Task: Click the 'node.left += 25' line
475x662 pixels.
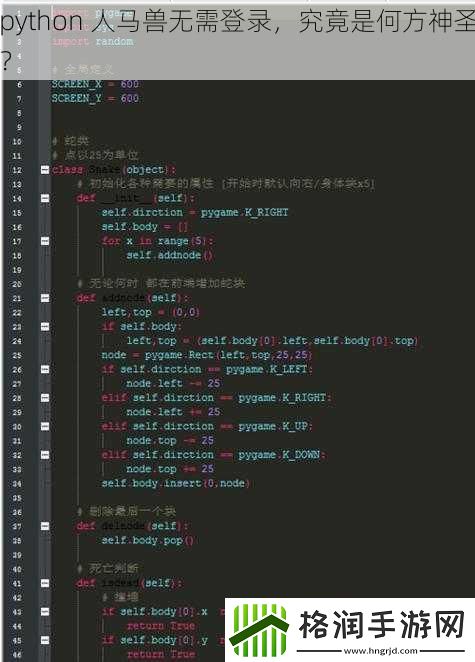Action: (173, 412)
